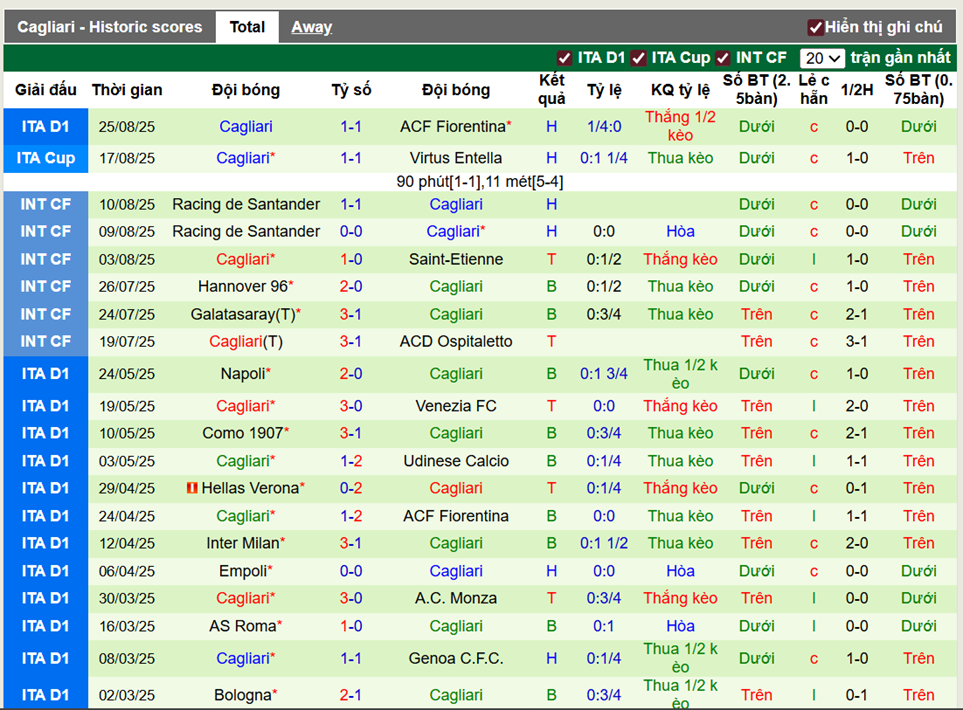The width and height of the screenshot is (963, 710).
Task: Open ACF Fiorentina in the 25/08/25 row
Action: [x=453, y=127]
